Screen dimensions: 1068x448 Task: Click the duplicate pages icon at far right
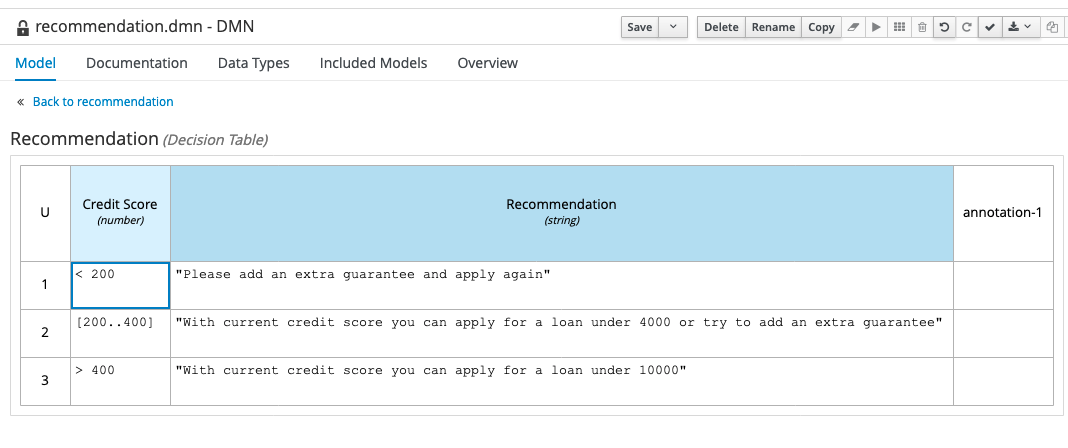[1052, 27]
